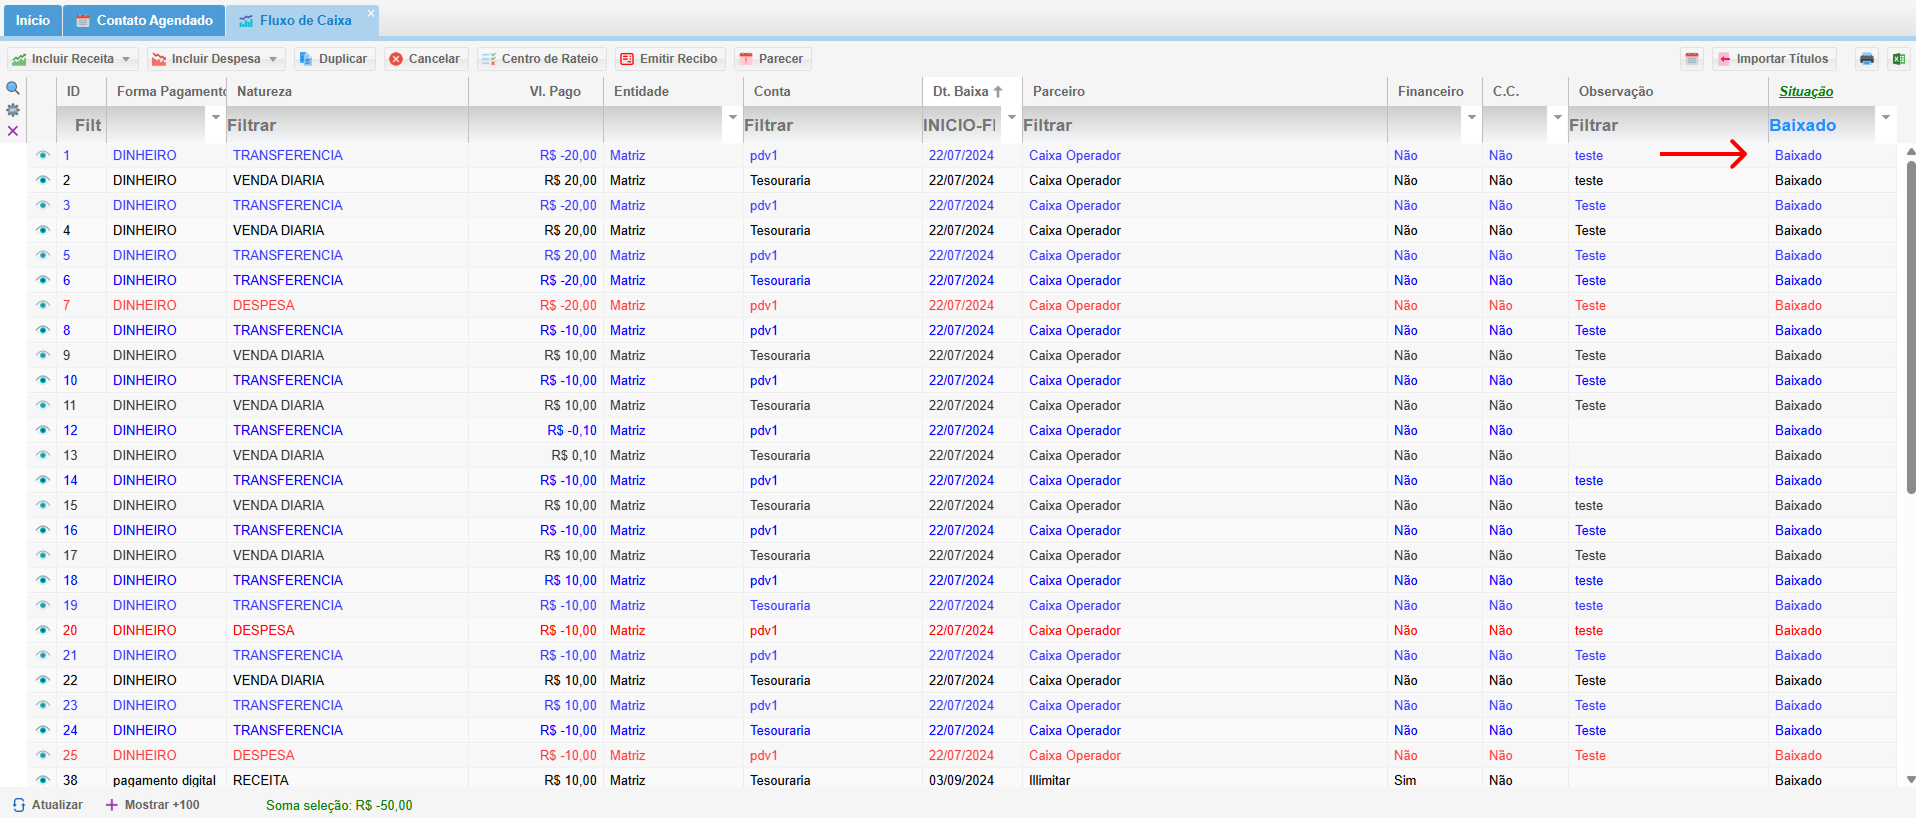Toggle the eye icon on row 7
This screenshot has width=1916, height=818.
pyautogui.click(x=43, y=305)
